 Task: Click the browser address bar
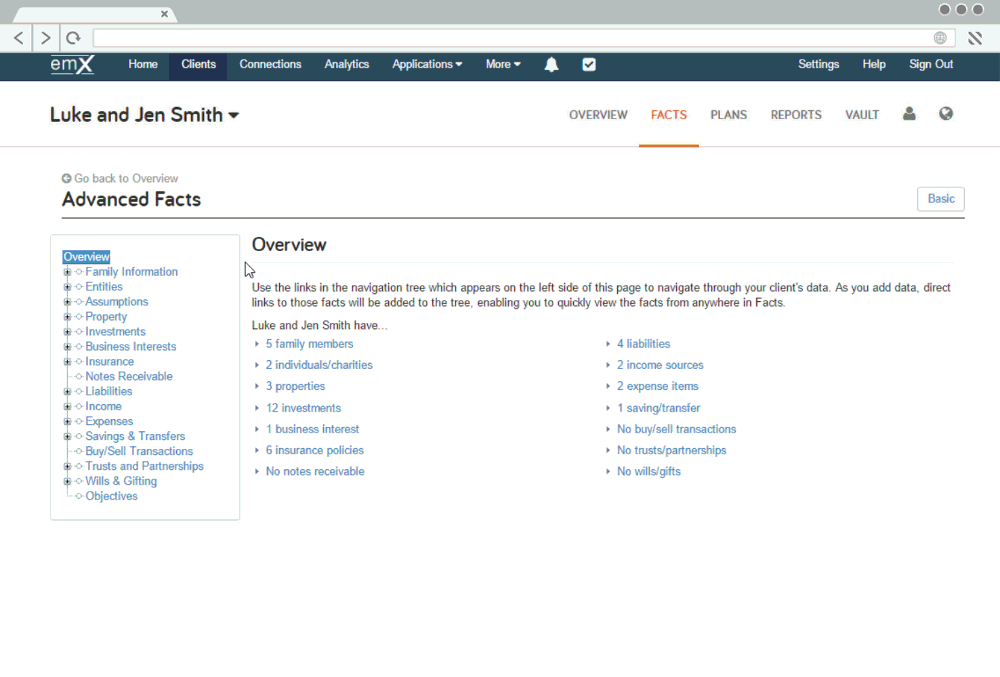pos(523,38)
